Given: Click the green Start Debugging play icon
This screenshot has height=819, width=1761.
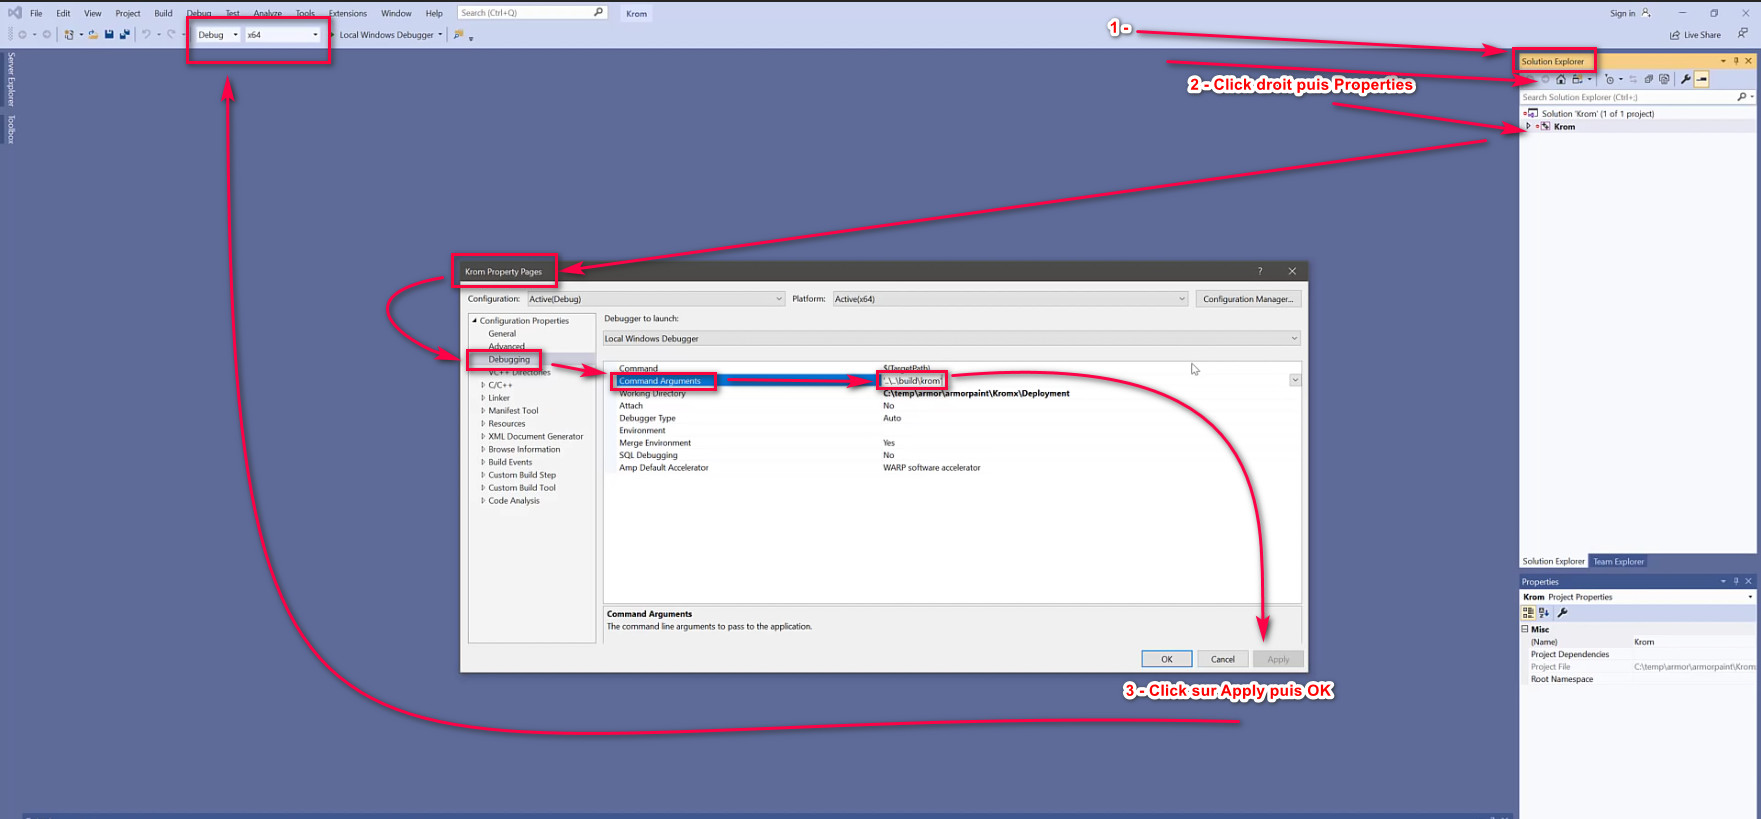Looking at the screenshot, I should (332, 34).
